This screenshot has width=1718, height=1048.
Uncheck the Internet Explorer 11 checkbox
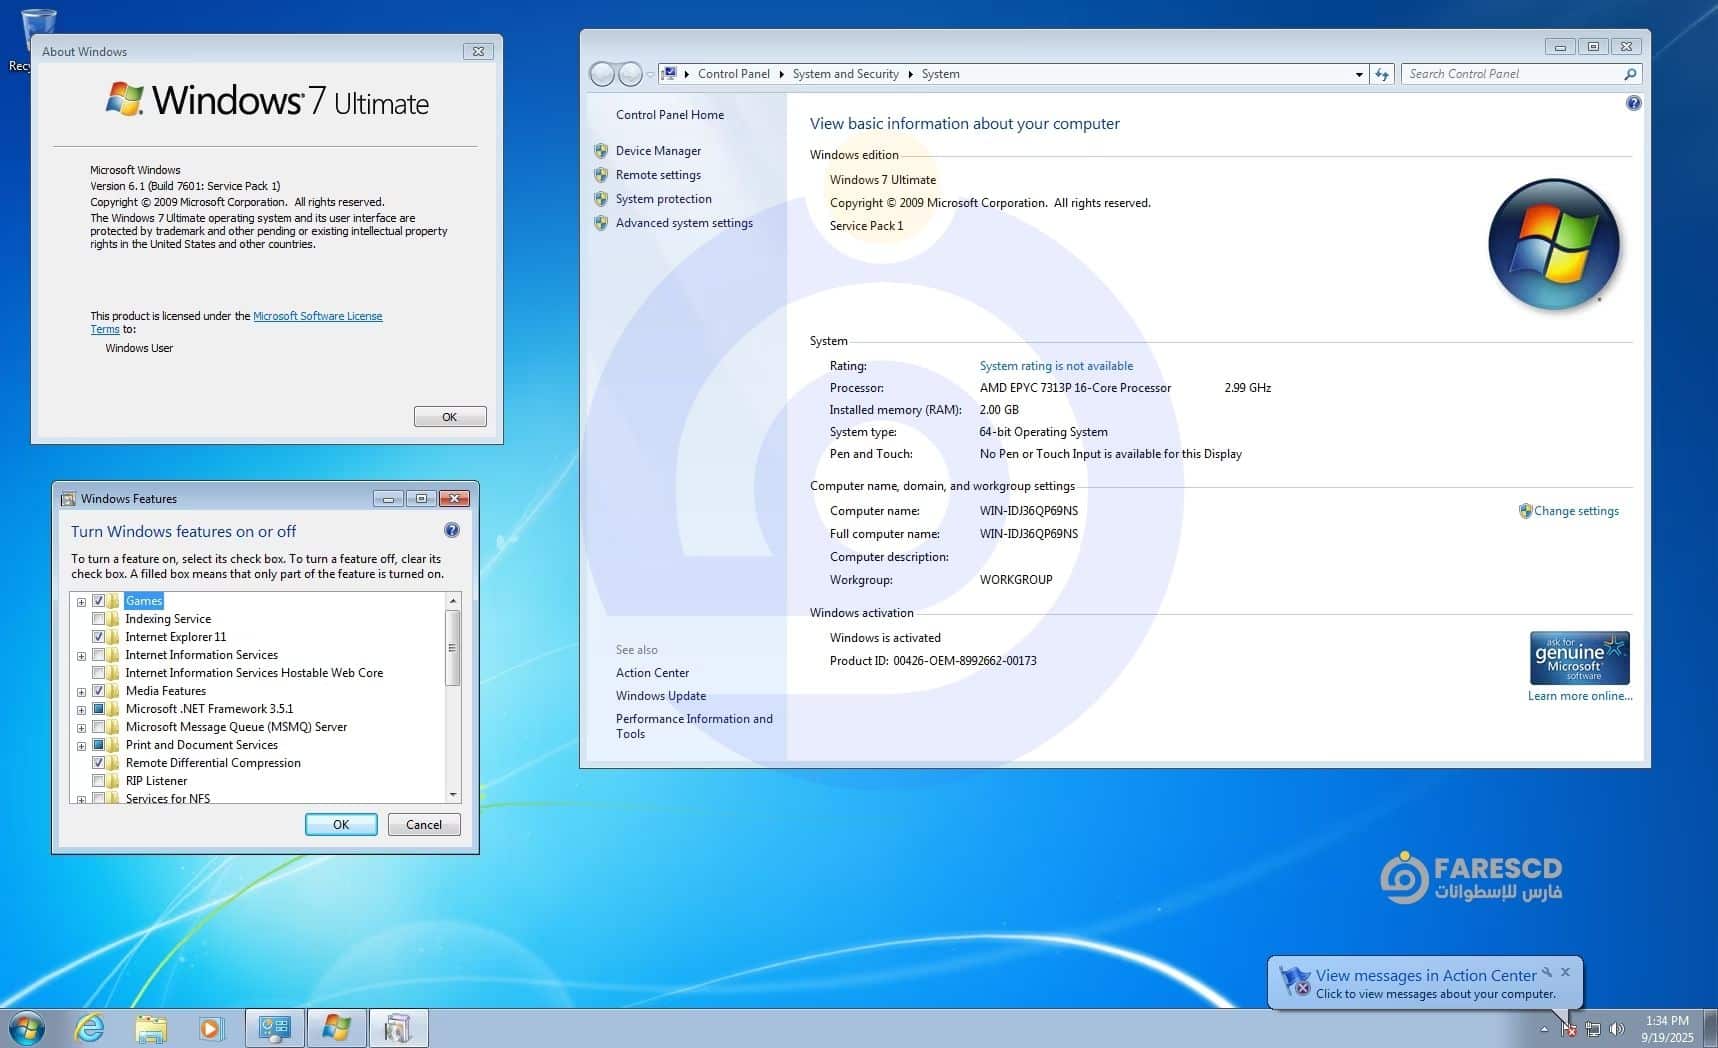click(x=99, y=637)
